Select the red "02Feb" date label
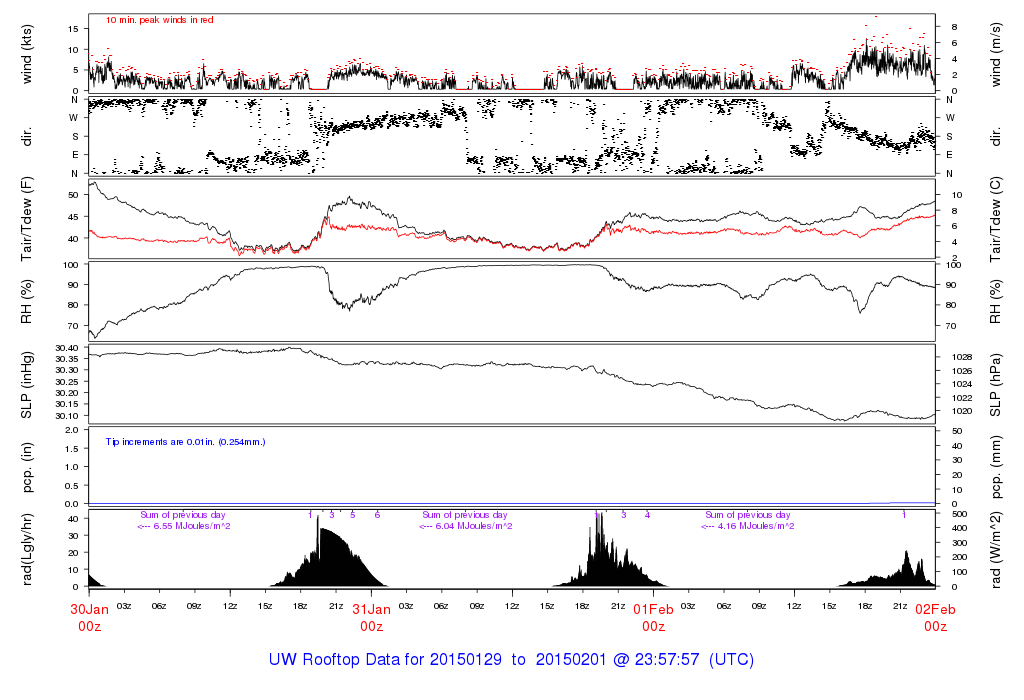Screen dimensions: 1024x700 point(935,609)
